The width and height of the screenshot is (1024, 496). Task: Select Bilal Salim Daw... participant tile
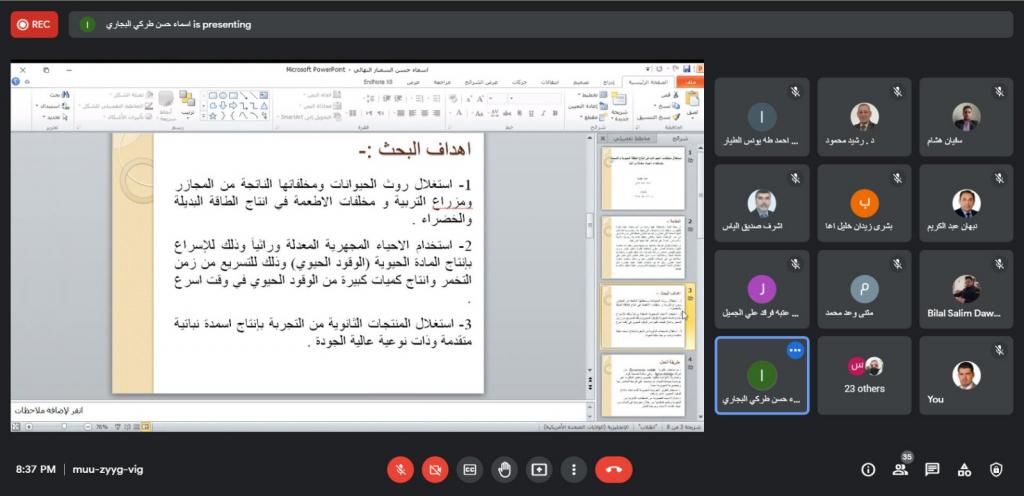click(x=965, y=289)
